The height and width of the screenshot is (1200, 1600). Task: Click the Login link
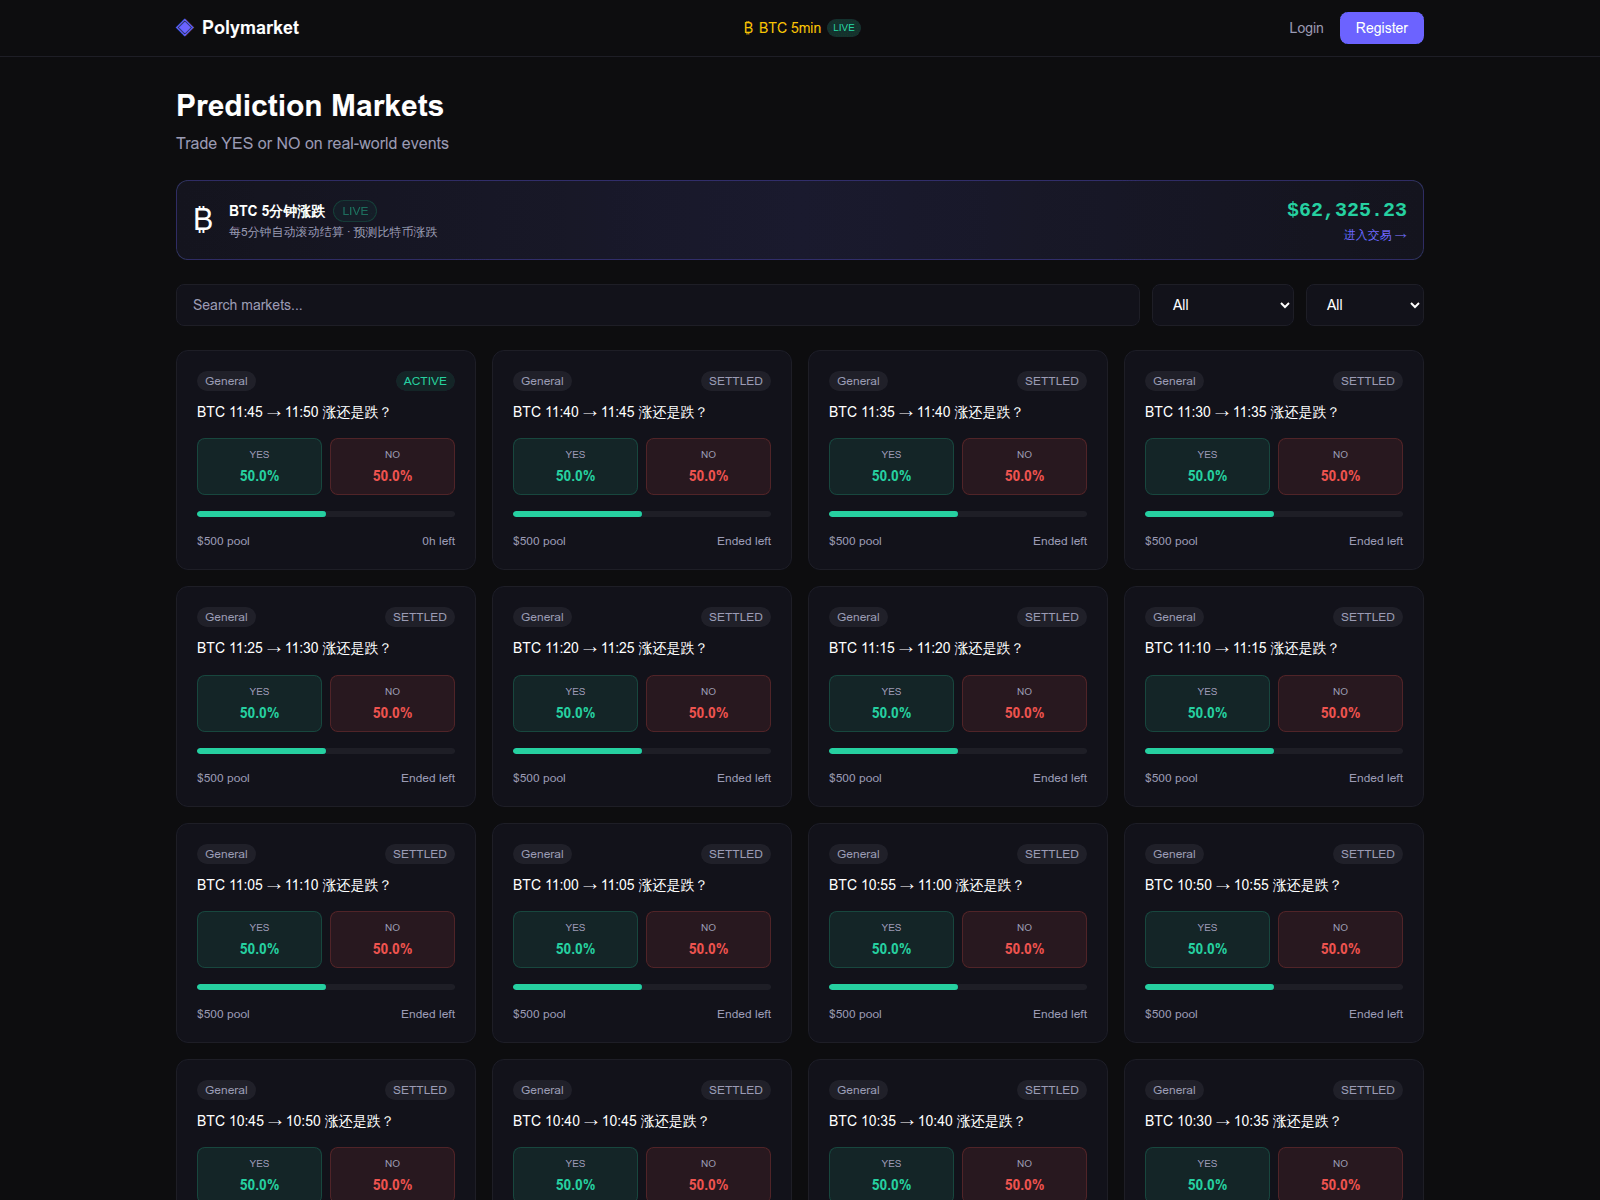coord(1306,28)
